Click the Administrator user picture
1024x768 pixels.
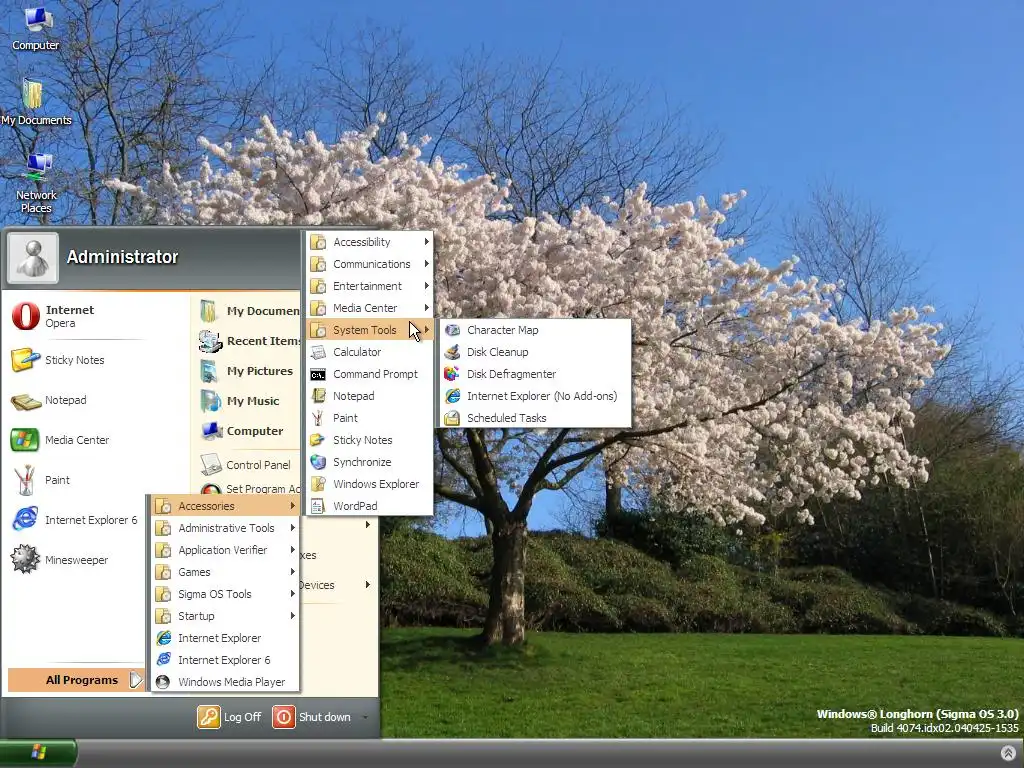(33, 257)
